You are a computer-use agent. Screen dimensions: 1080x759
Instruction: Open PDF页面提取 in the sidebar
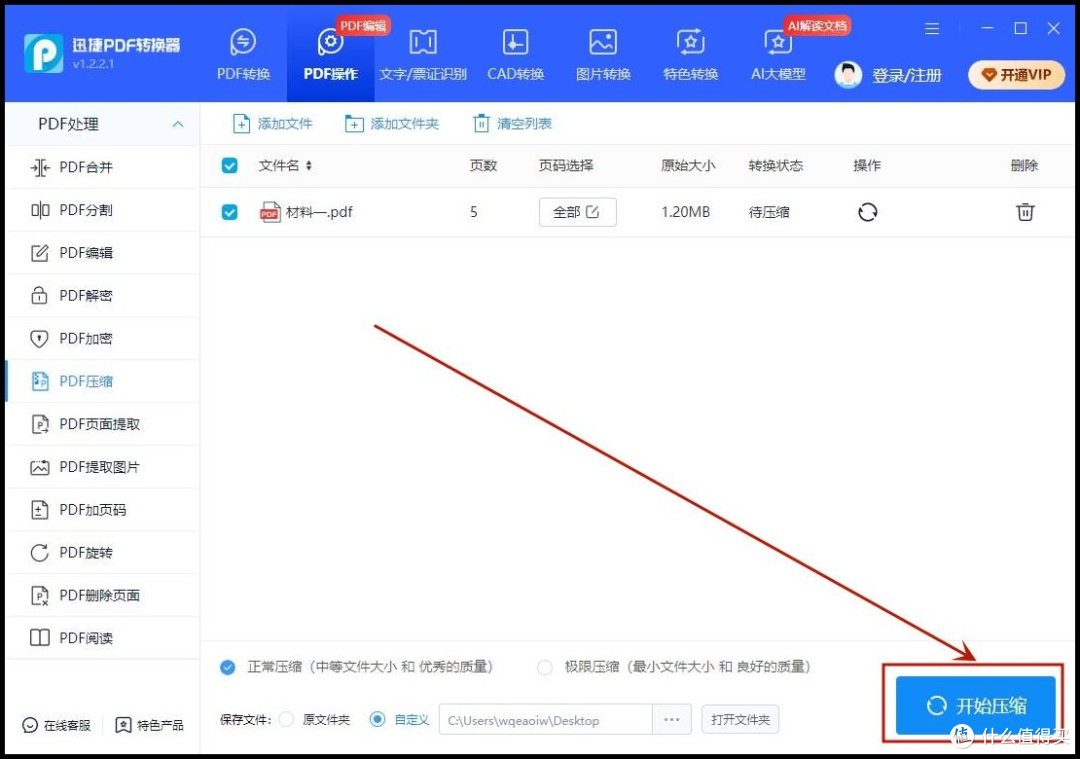pos(102,424)
